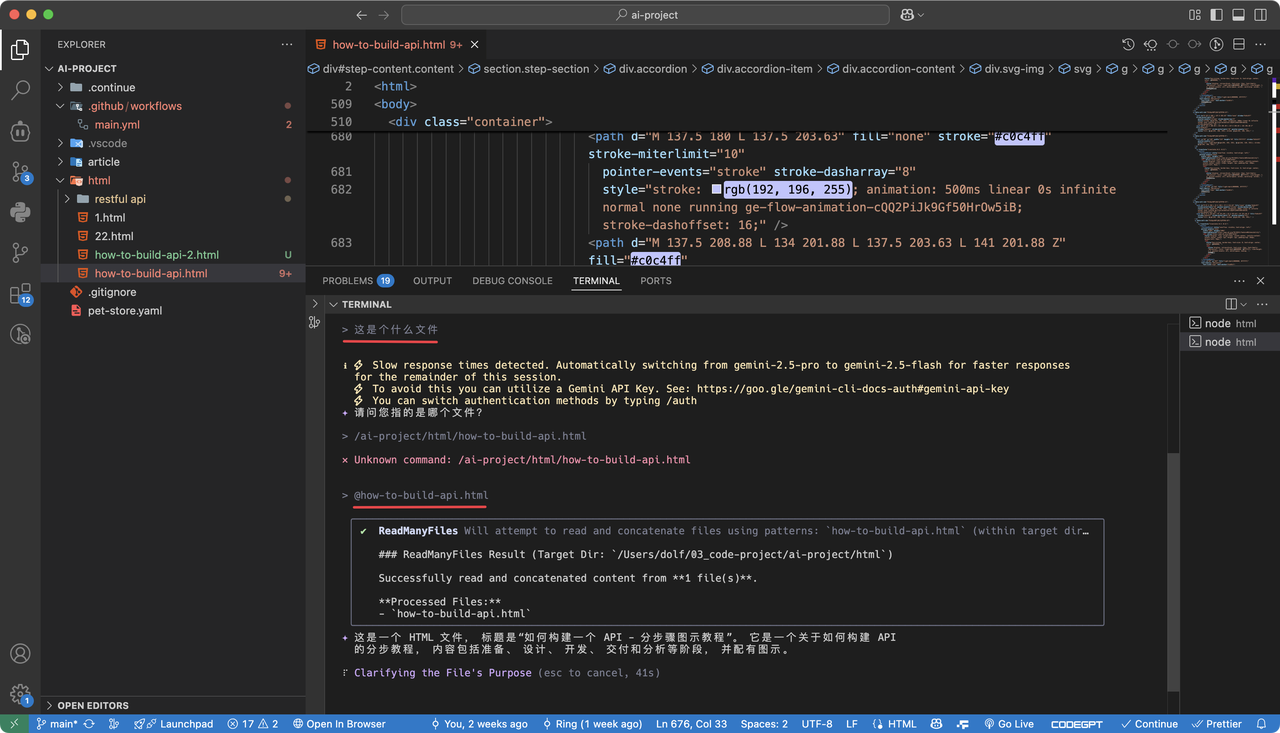This screenshot has width=1280, height=733.
Task: Open the Explorer view in activity bar
Action: point(20,49)
